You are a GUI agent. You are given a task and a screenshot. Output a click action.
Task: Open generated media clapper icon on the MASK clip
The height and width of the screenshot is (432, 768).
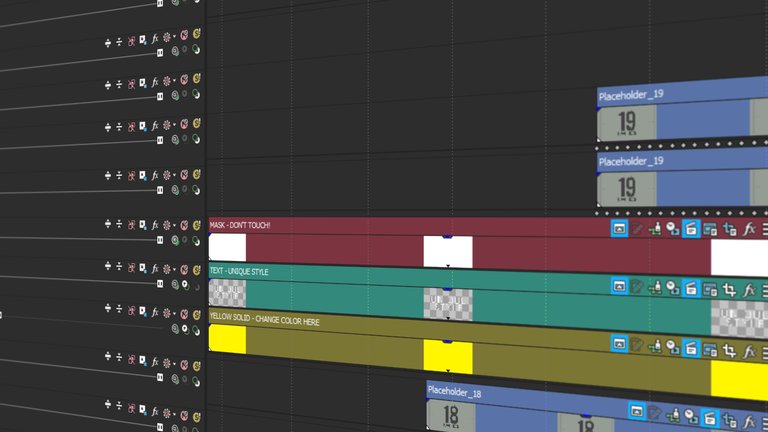(691, 229)
